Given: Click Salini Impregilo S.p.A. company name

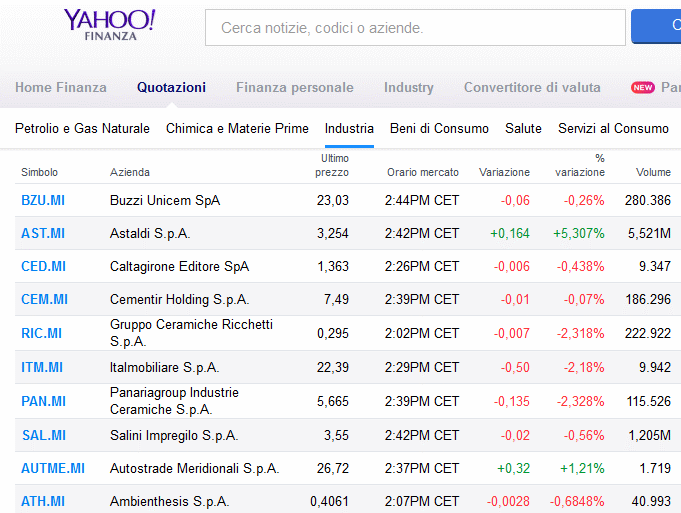Looking at the screenshot, I should pyautogui.click(x=174, y=435).
